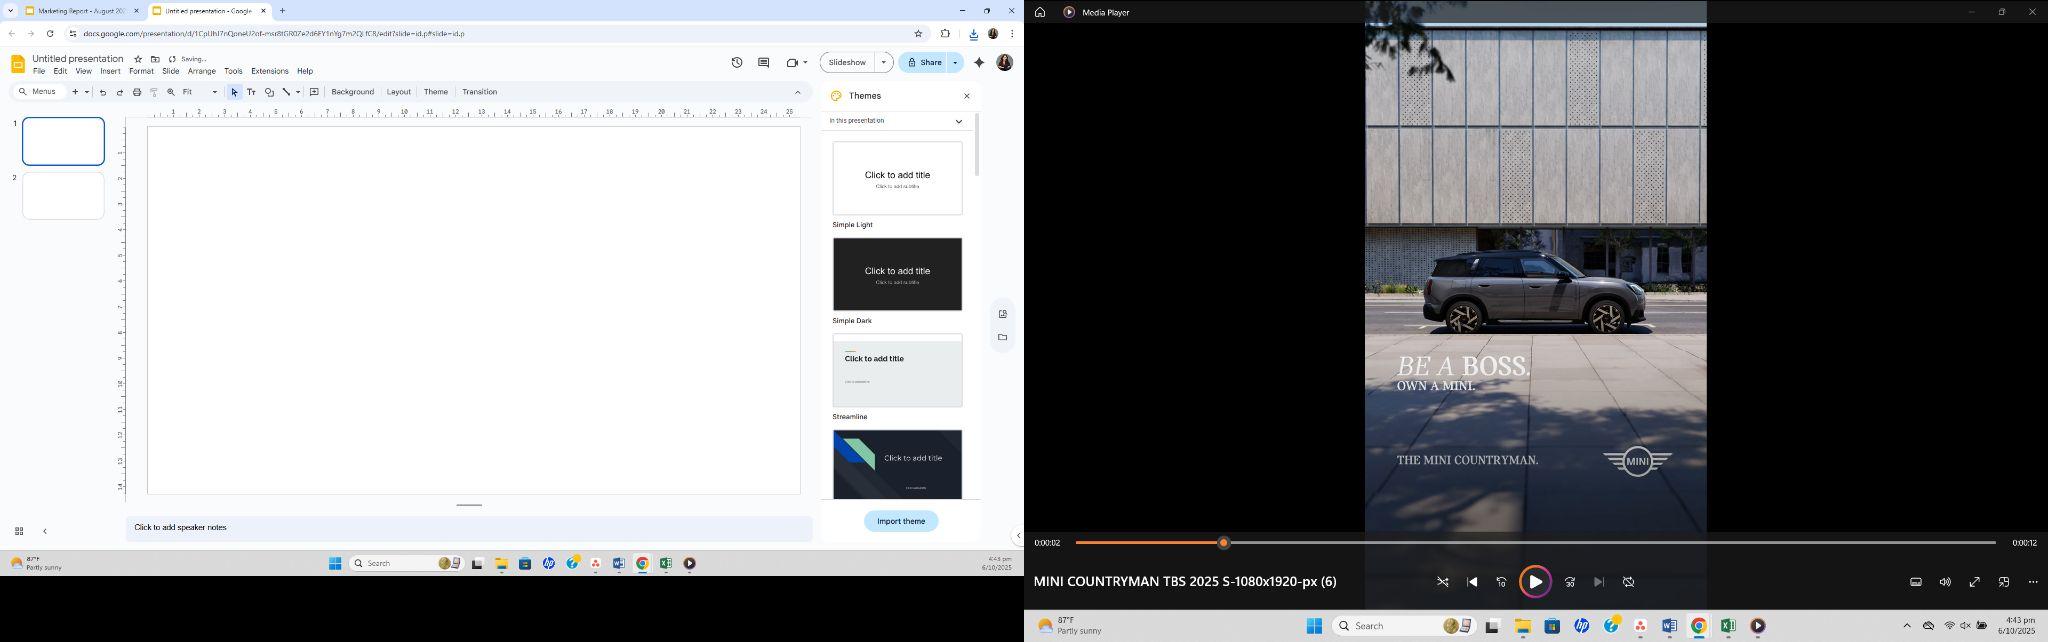Click the speaker notes field

(x=469, y=528)
